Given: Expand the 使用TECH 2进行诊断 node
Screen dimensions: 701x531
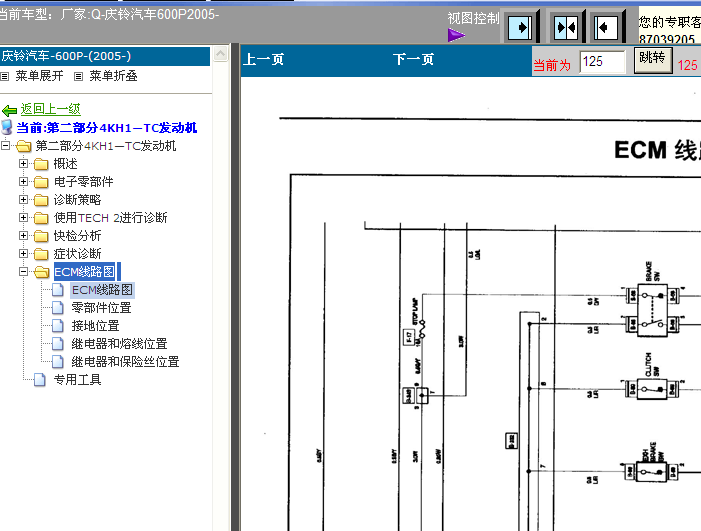Looking at the screenshot, I should [x=23, y=217].
